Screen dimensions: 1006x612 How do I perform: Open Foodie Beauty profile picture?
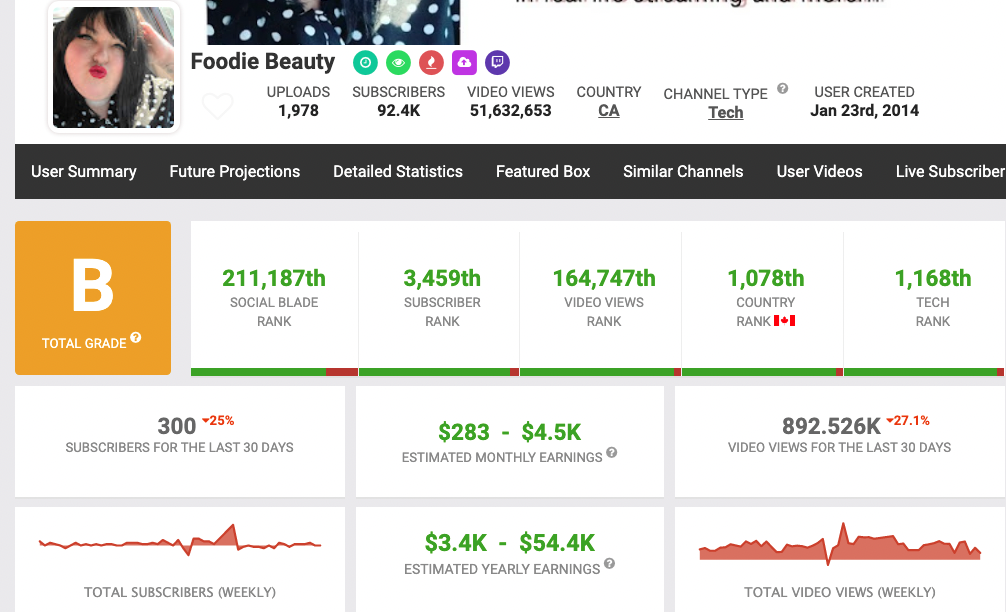click(113, 67)
